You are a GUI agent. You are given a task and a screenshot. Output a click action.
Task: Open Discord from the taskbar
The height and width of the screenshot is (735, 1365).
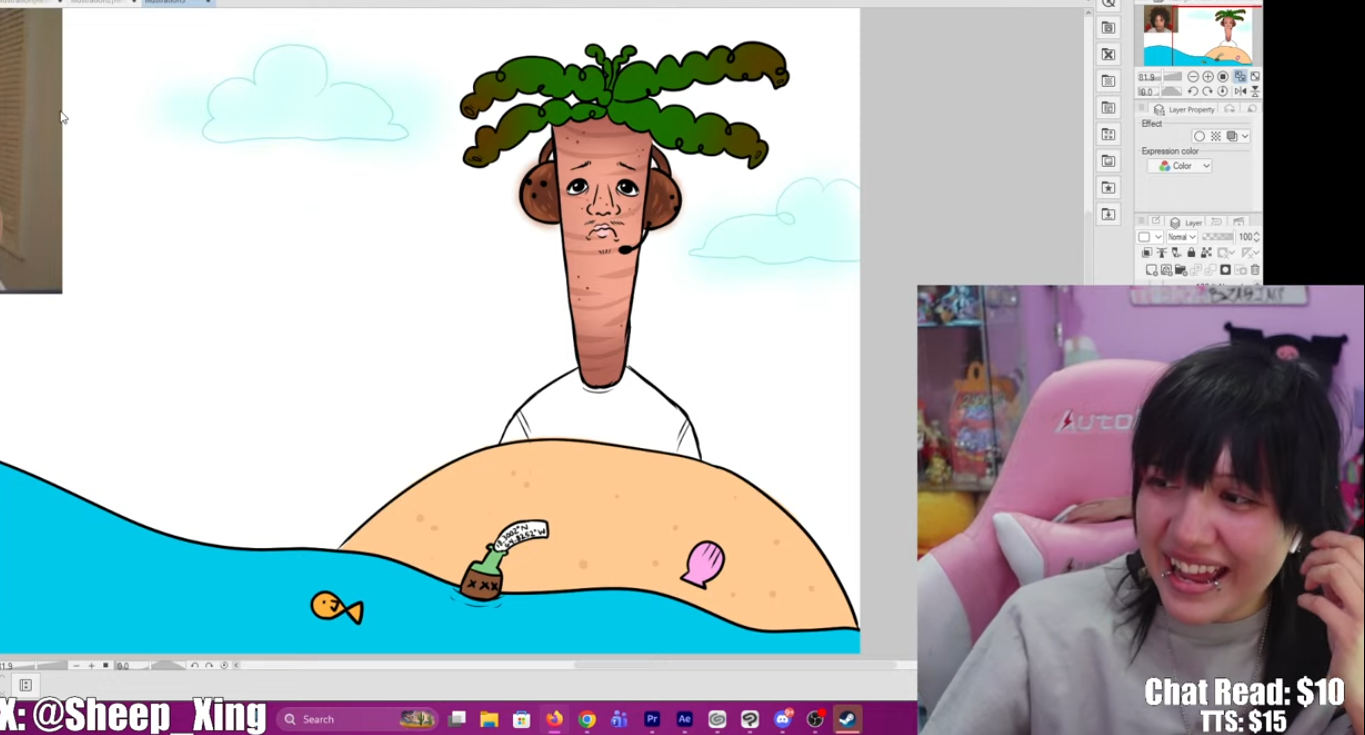783,719
